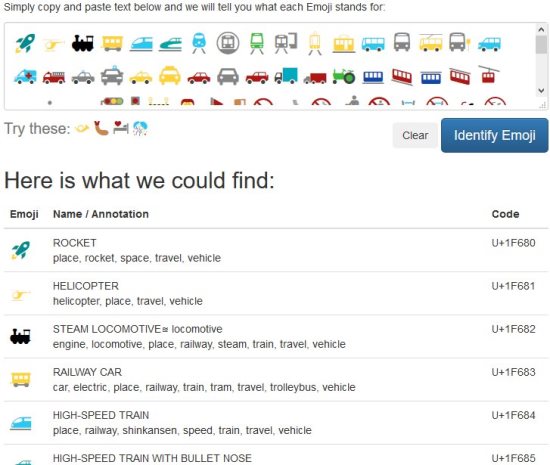Image resolution: width=550 pixels, height=465 pixels.
Task: Click the red aerial tramway emoji
Action: click(489, 74)
